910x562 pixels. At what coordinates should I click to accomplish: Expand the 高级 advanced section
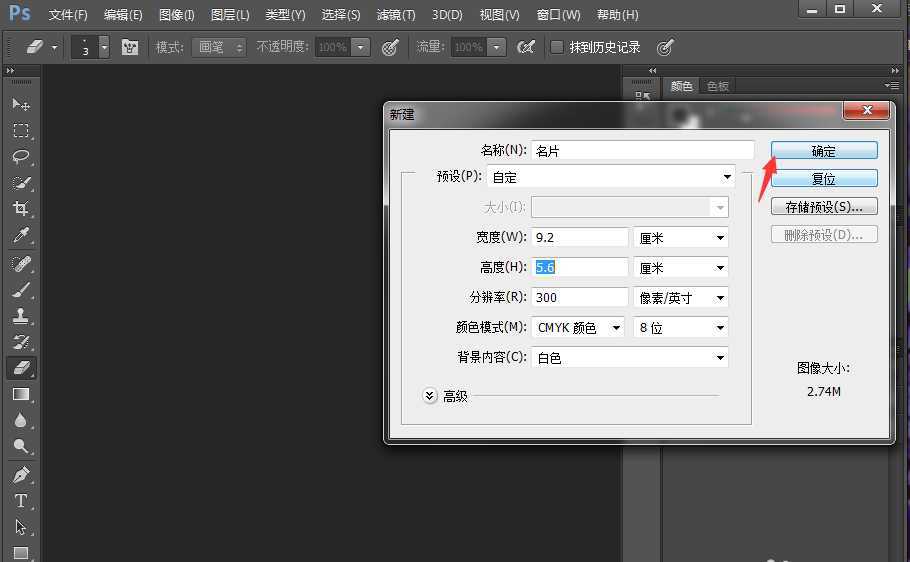(x=430, y=396)
